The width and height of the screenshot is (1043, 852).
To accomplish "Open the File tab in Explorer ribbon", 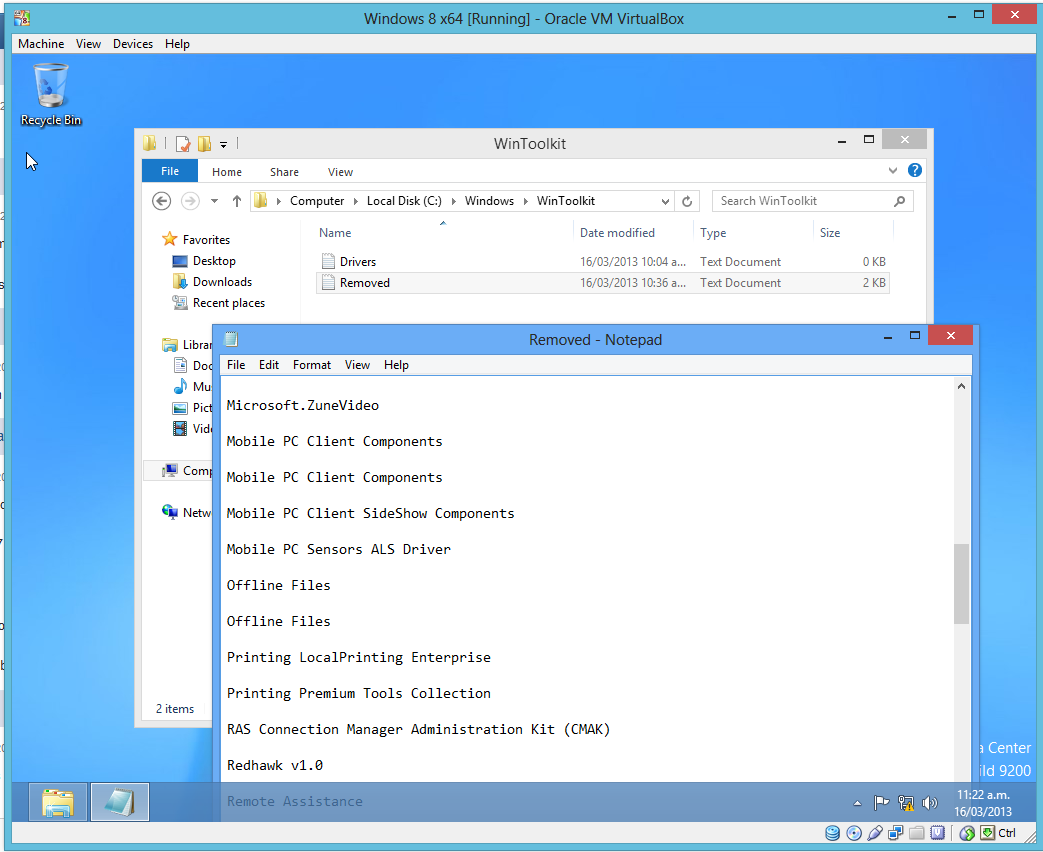I will click(170, 171).
